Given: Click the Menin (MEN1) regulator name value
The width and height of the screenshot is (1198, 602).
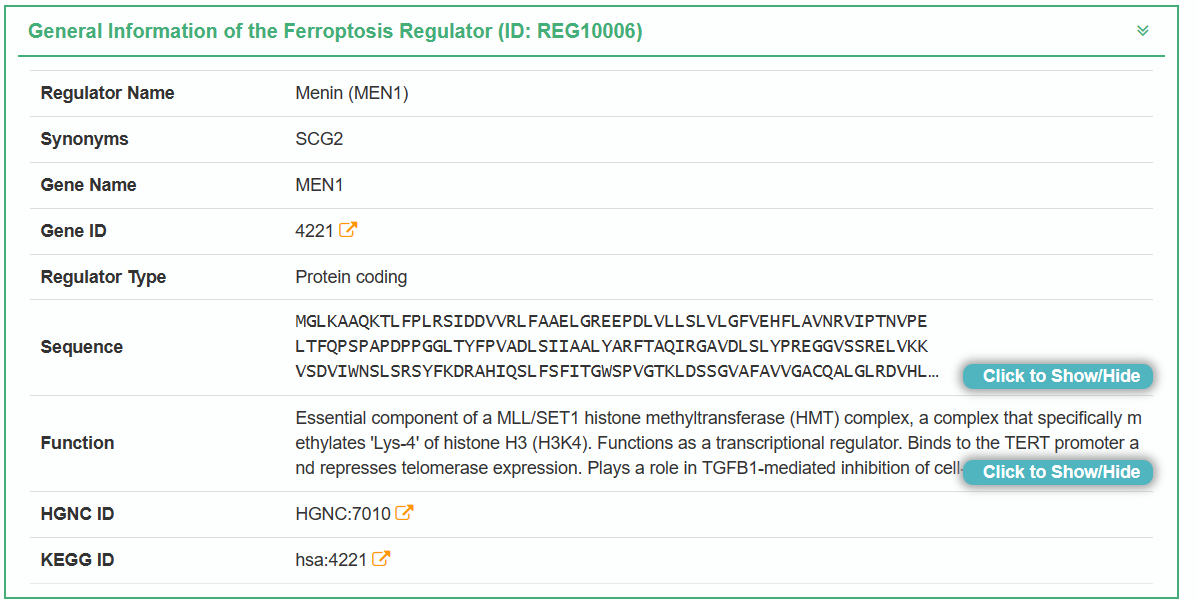Looking at the screenshot, I should (x=352, y=93).
